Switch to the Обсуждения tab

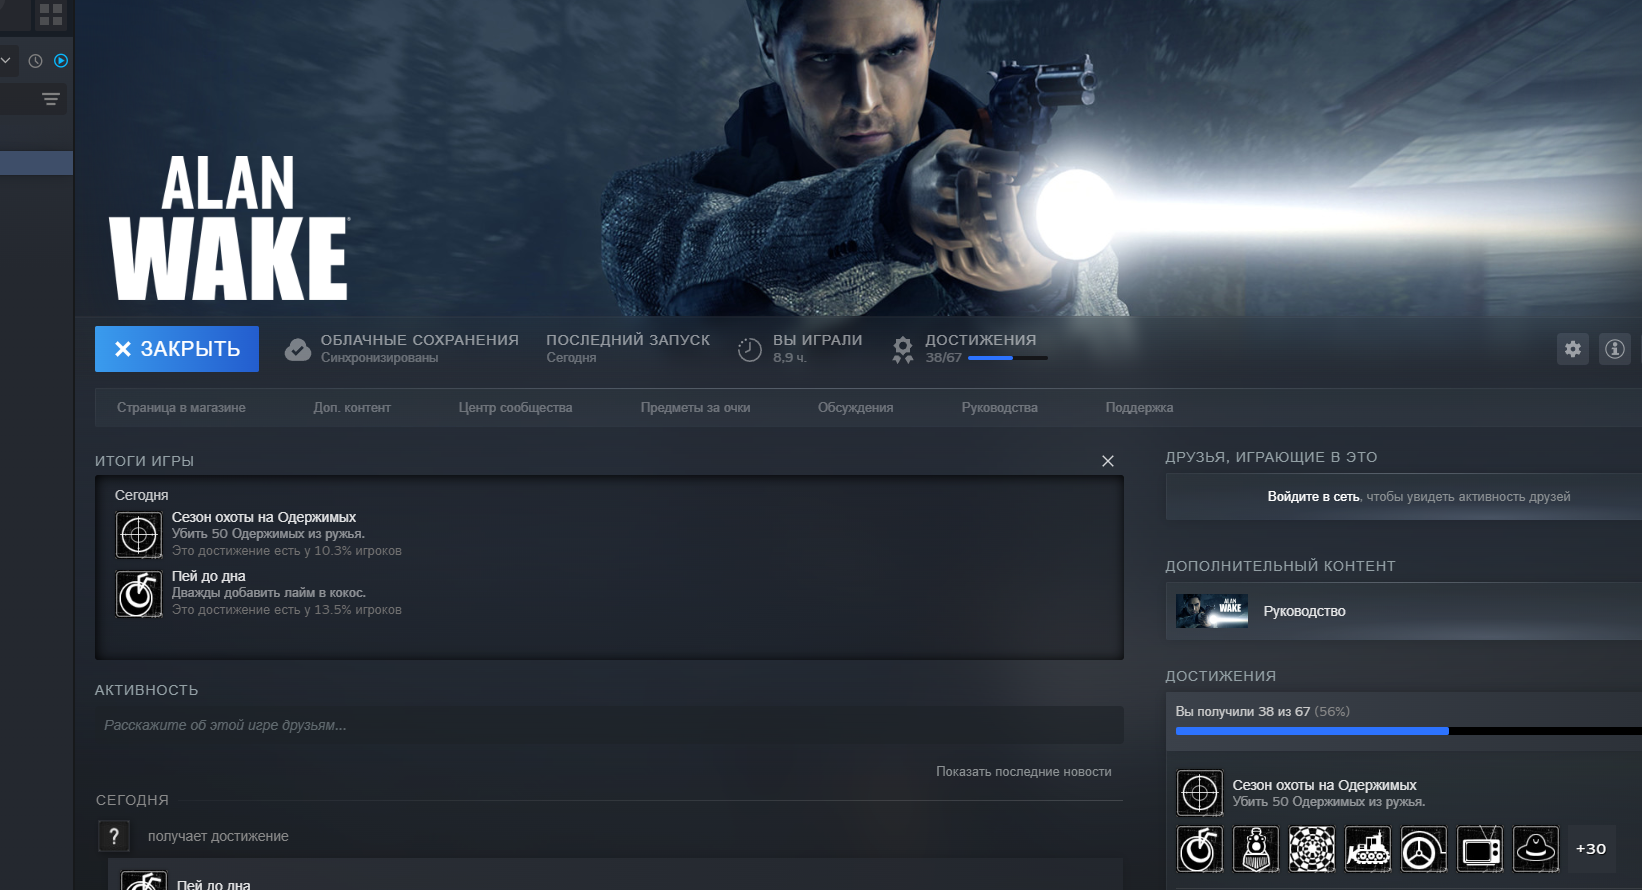856,408
